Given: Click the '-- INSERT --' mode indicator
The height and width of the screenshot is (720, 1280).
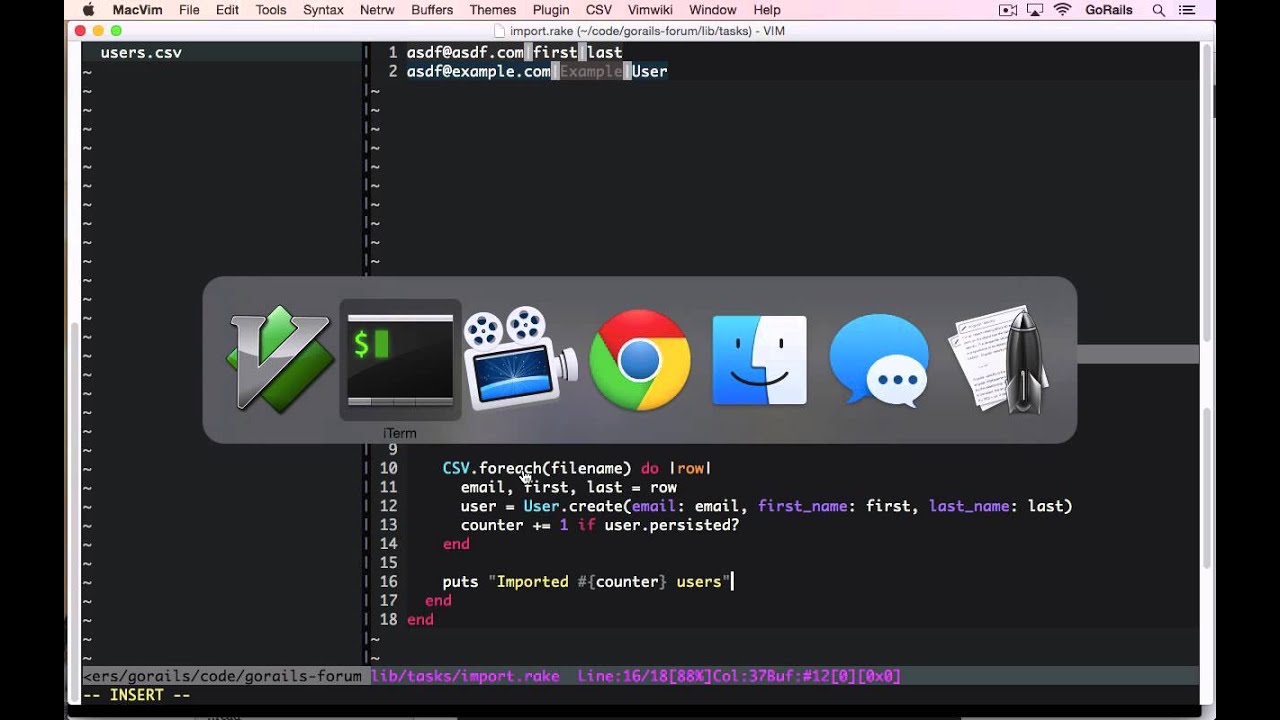Looking at the screenshot, I should click(x=137, y=695).
